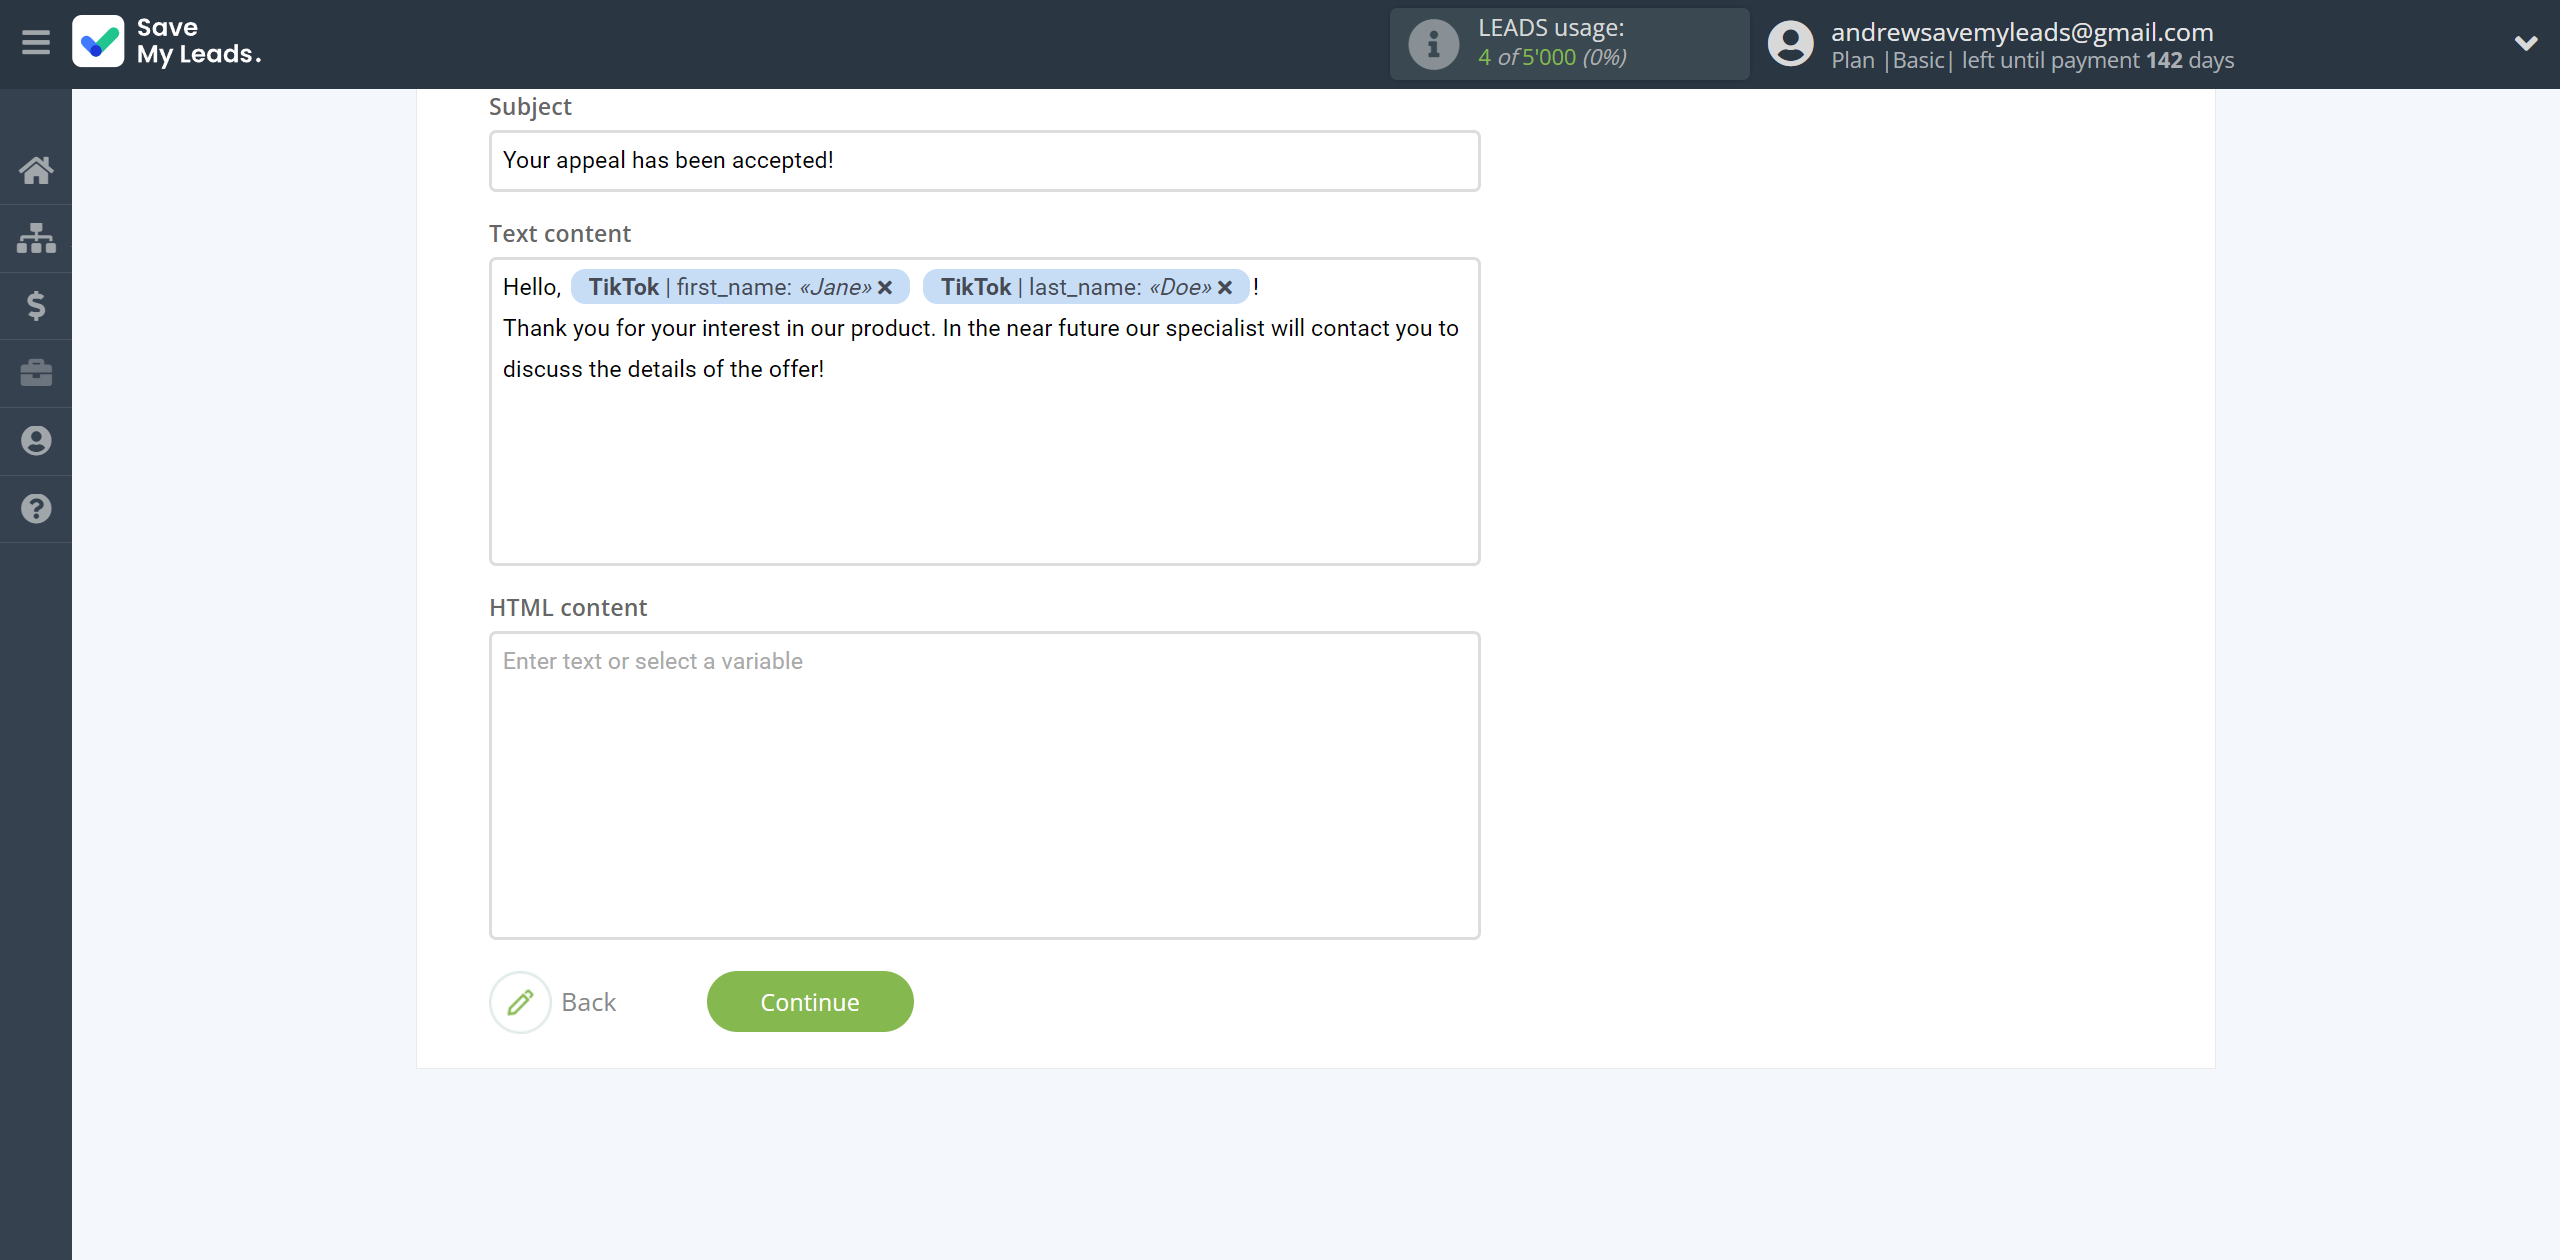Open billing dollar icon in sidebar

[x=36, y=305]
